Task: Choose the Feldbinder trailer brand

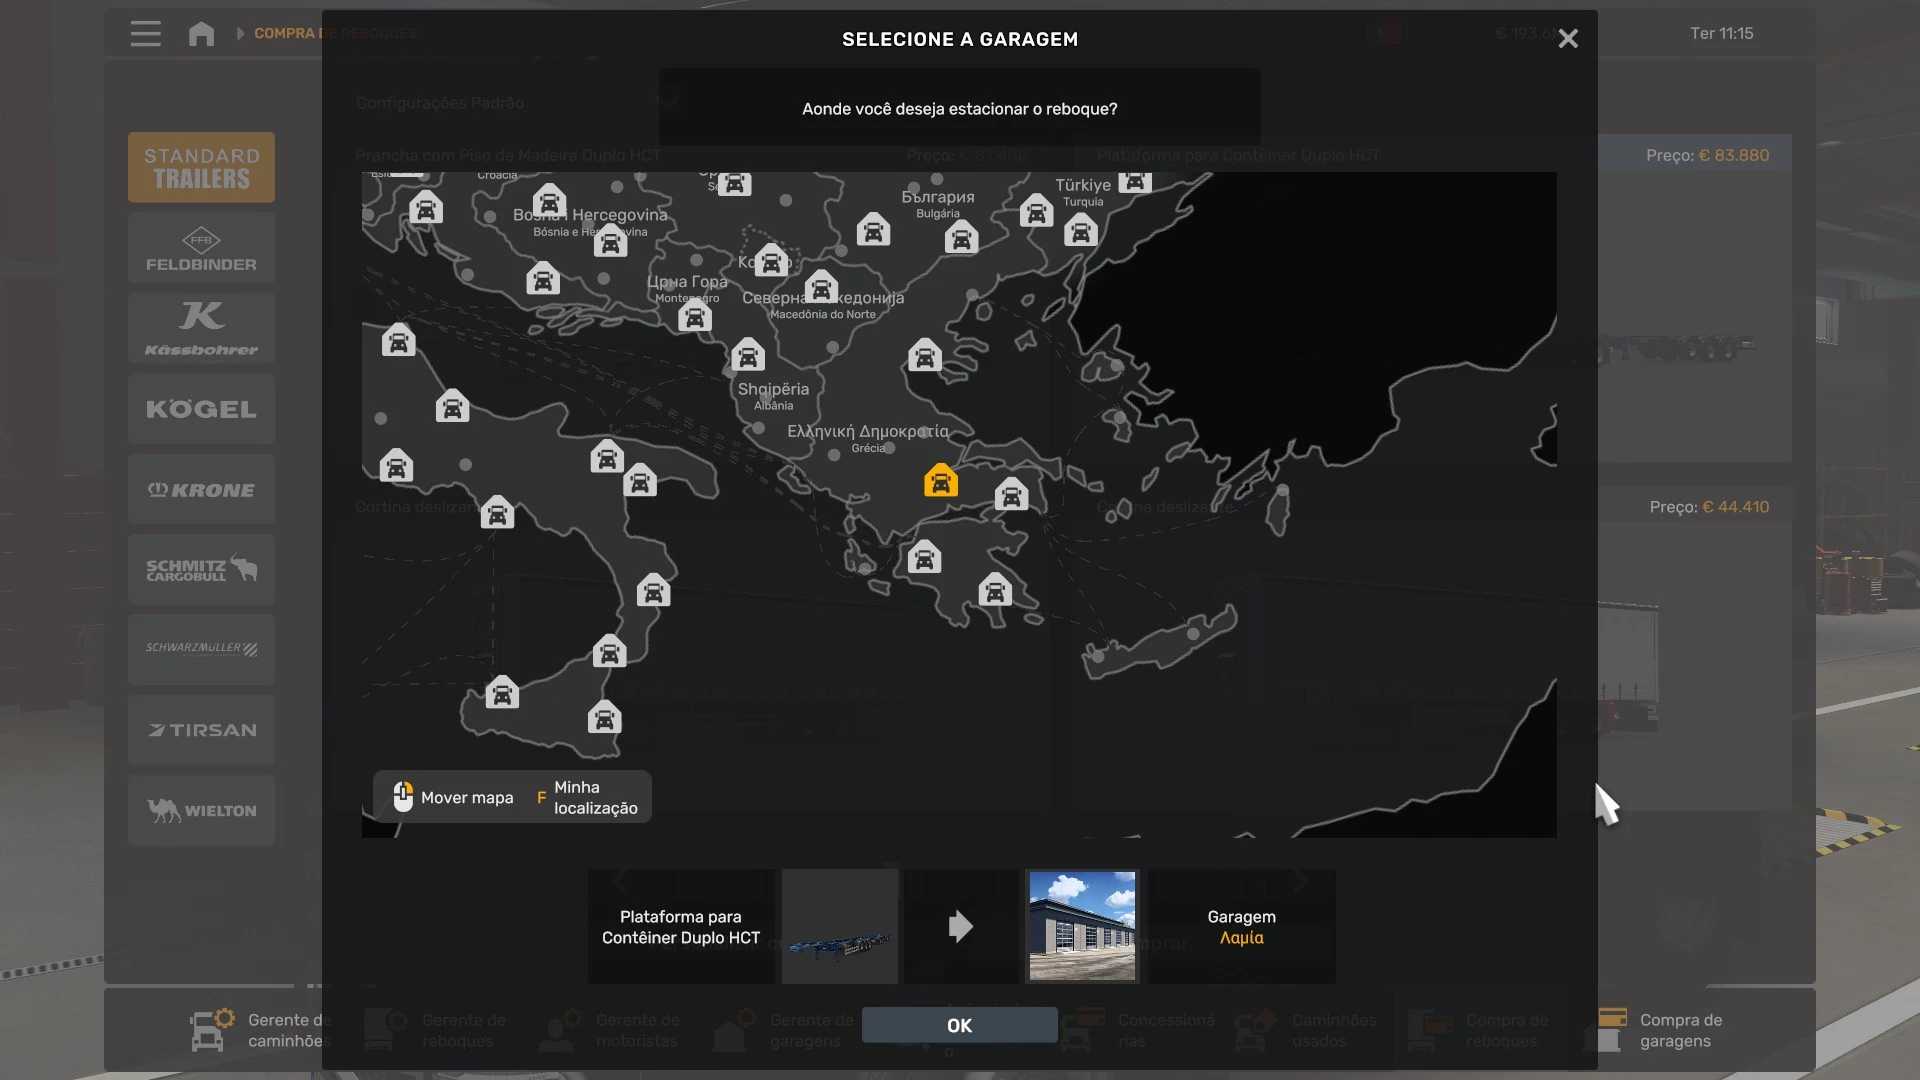Action: pyautogui.click(x=201, y=249)
